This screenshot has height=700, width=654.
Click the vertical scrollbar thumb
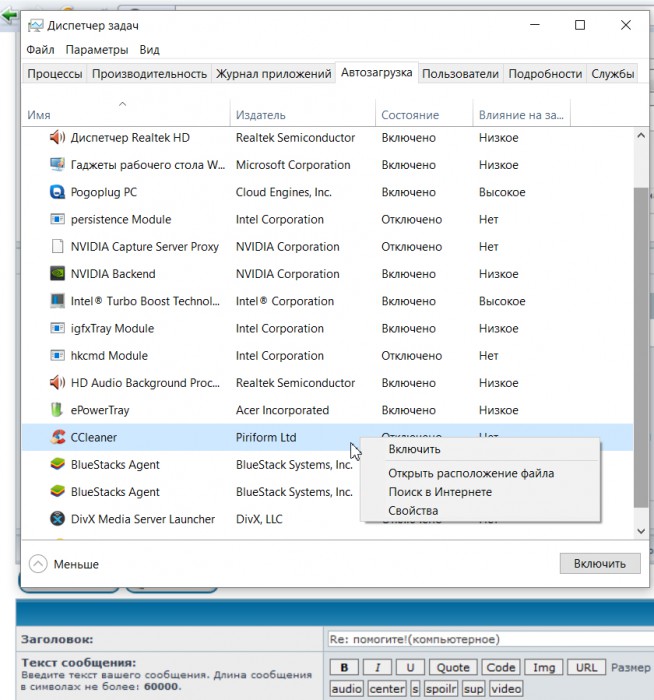641,347
